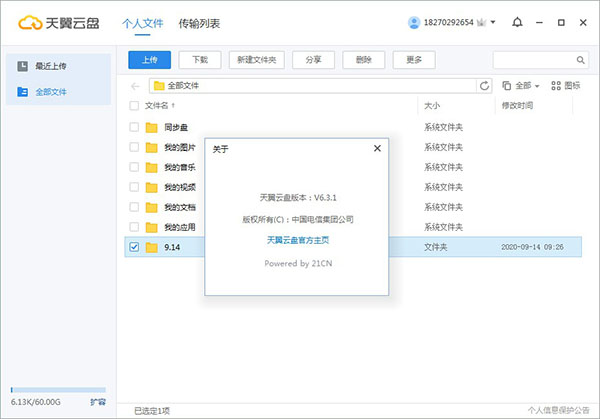600x419 pixels.
Task: Select 全部文件 in the sidebar
Action: coord(58,92)
